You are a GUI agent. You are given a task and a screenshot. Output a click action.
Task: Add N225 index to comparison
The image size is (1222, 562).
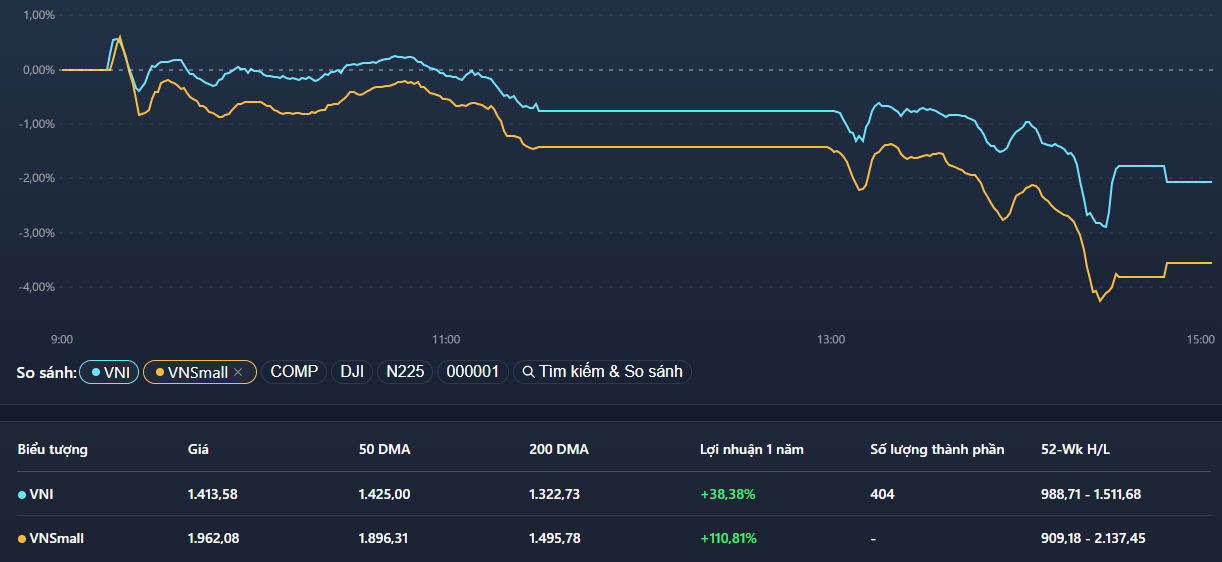click(404, 372)
